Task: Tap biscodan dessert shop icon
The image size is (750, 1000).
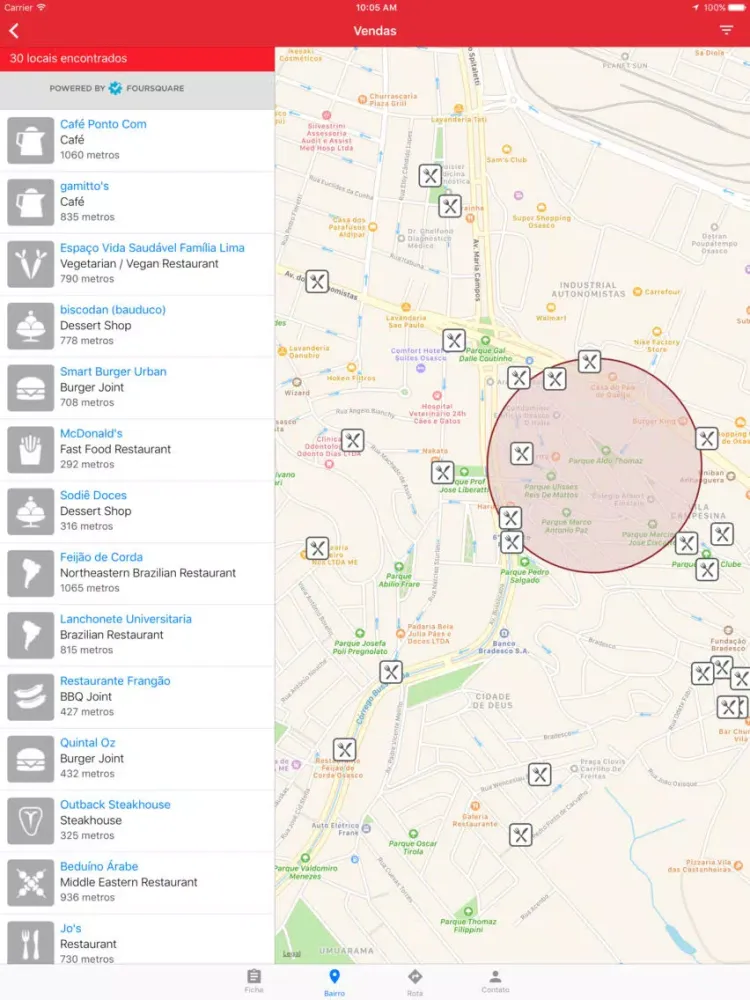Action: [31, 326]
